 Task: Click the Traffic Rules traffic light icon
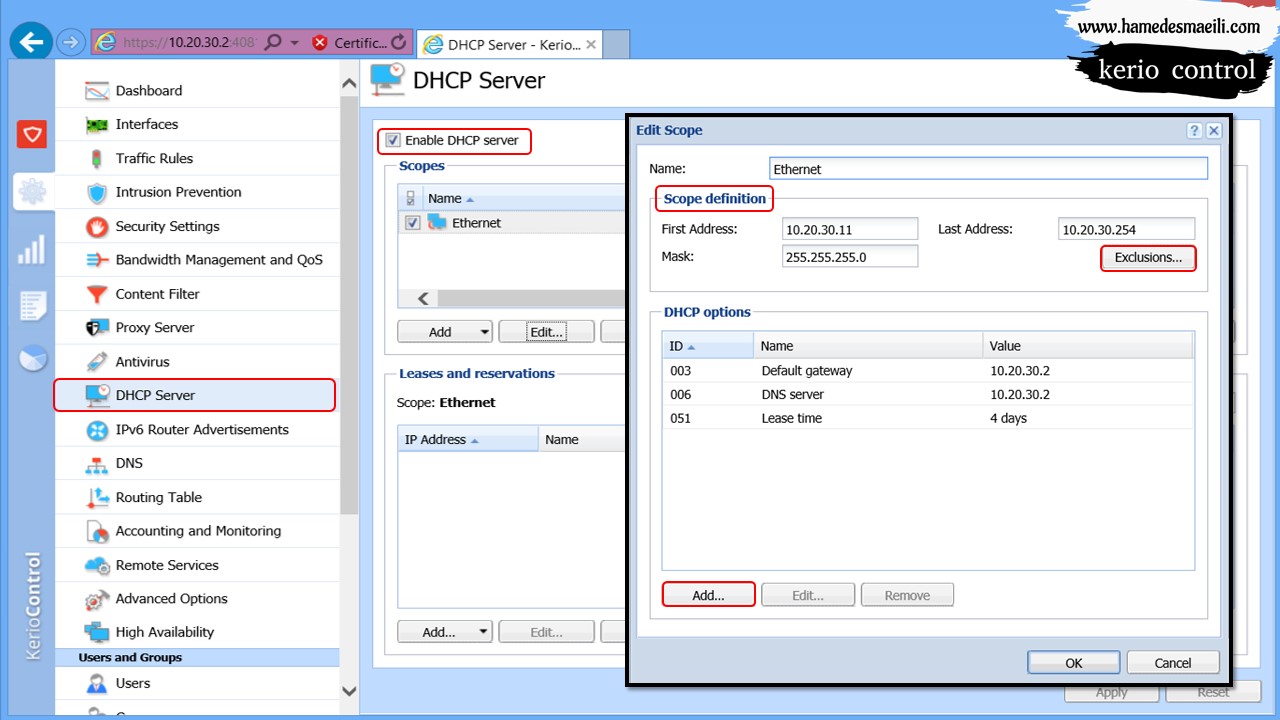click(97, 159)
